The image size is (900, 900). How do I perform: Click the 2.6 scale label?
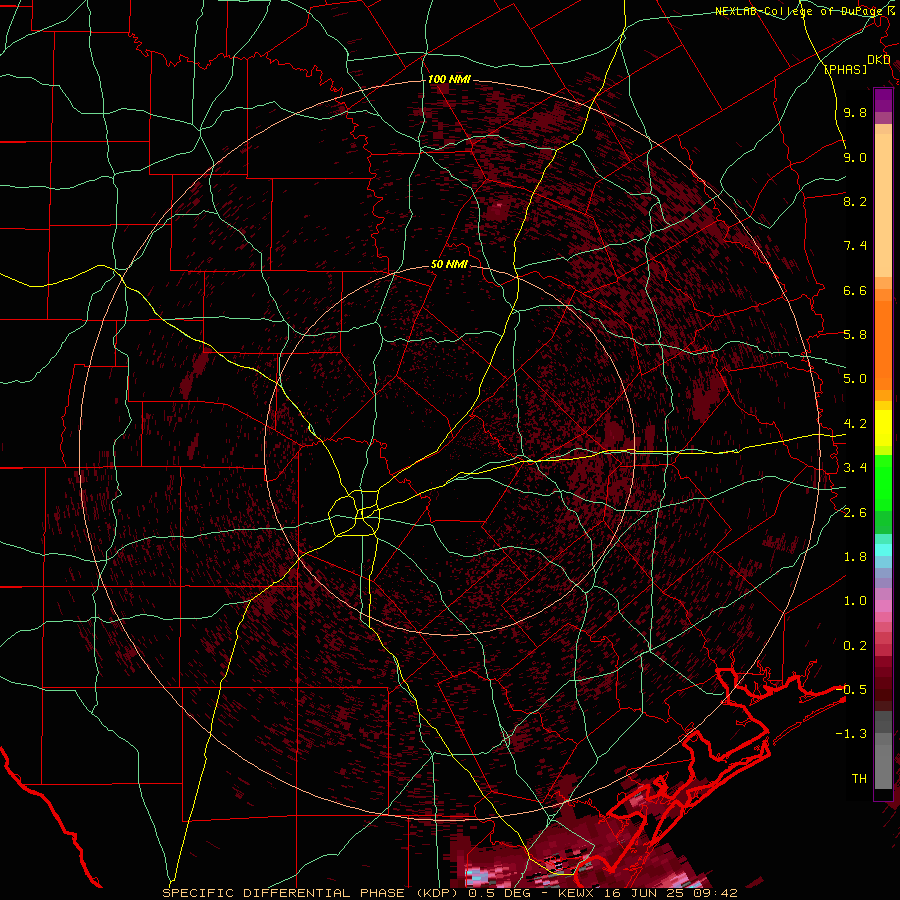pyautogui.click(x=855, y=513)
